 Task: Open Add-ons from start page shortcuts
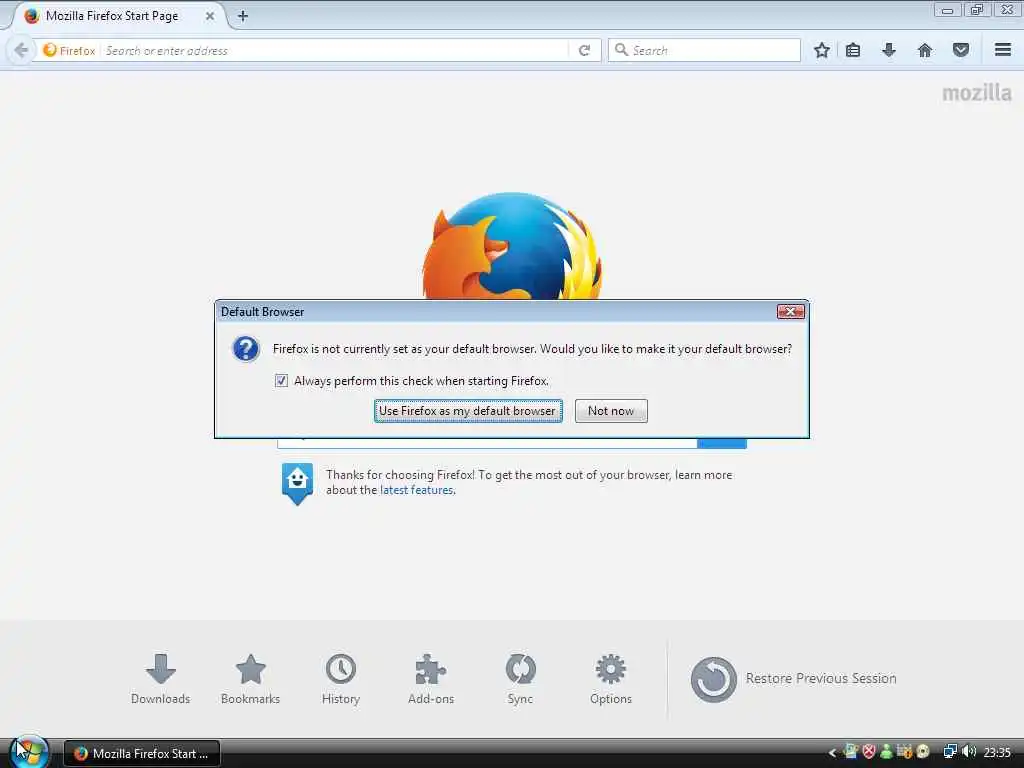(x=431, y=679)
